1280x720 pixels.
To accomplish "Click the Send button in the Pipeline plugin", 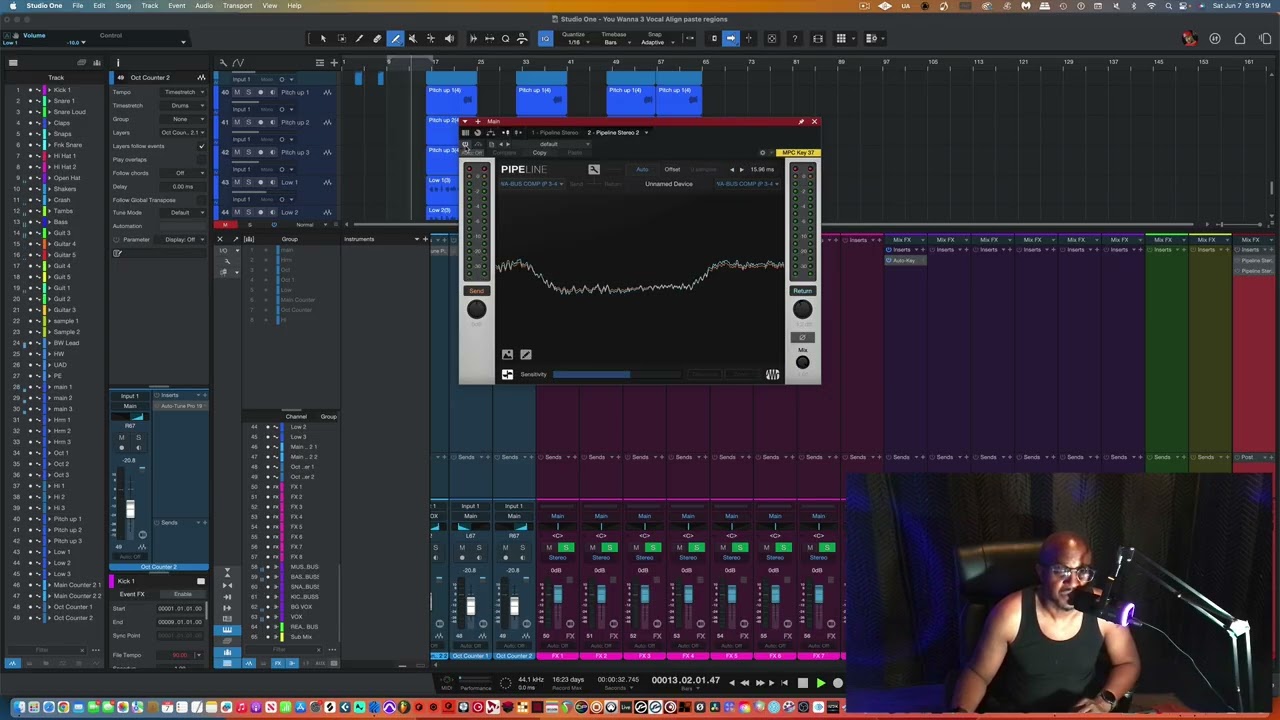I will (476, 291).
